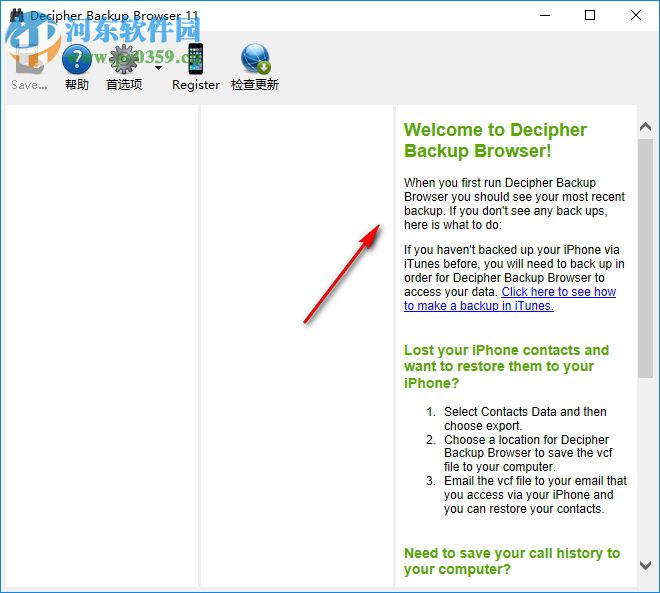Click 'Need to save your call history' heading
Viewport: 660px width, 593px height.
[512, 561]
